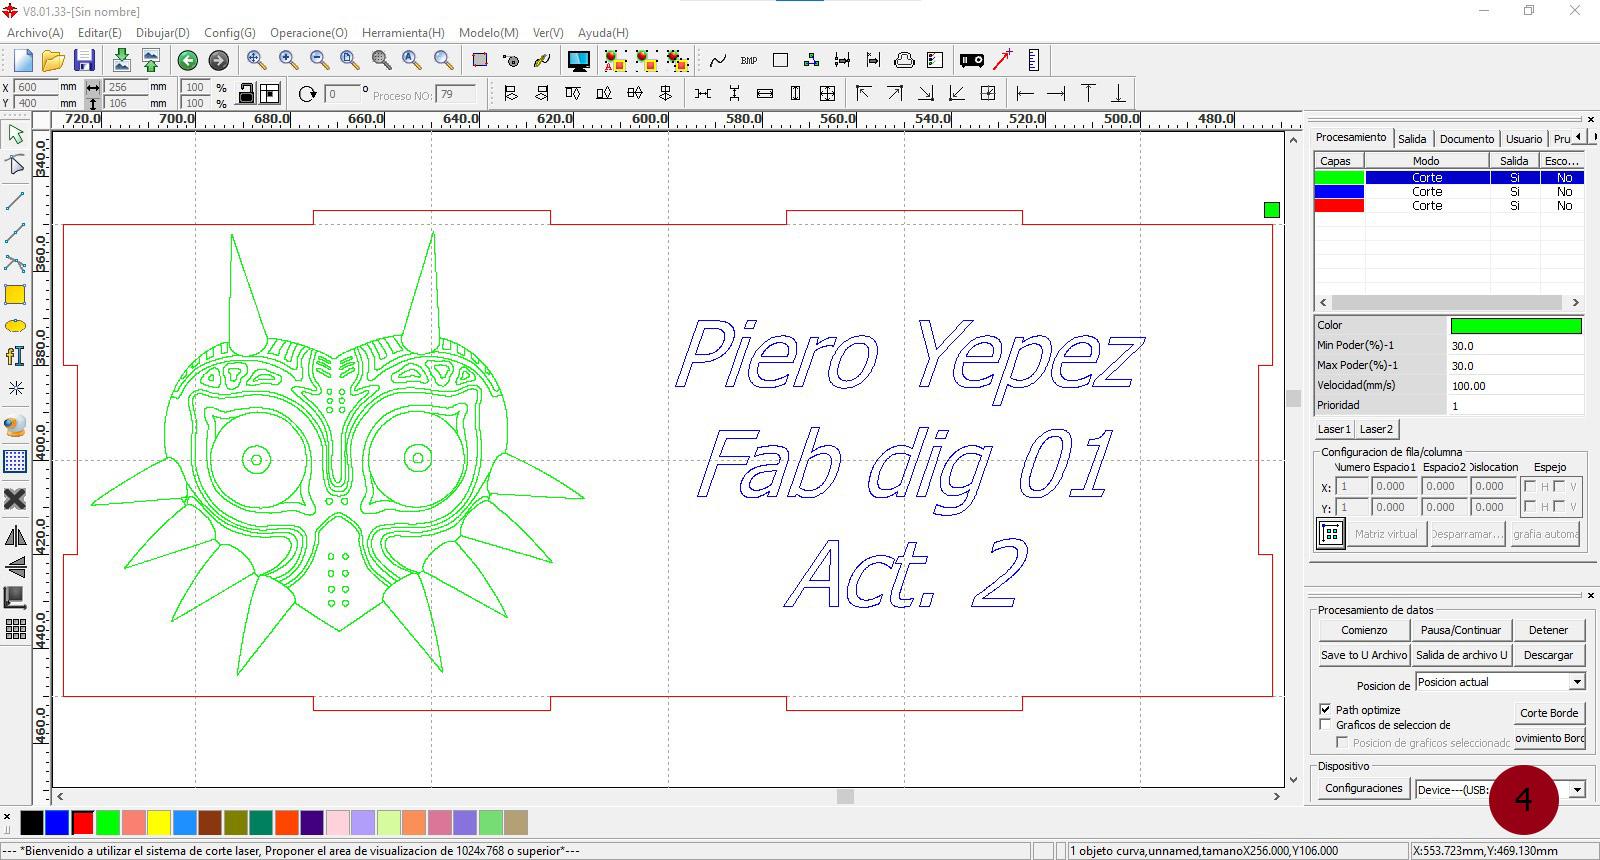Click the align top-left arrow icon
The image size is (1600, 860).
click(x=863, y=93)
